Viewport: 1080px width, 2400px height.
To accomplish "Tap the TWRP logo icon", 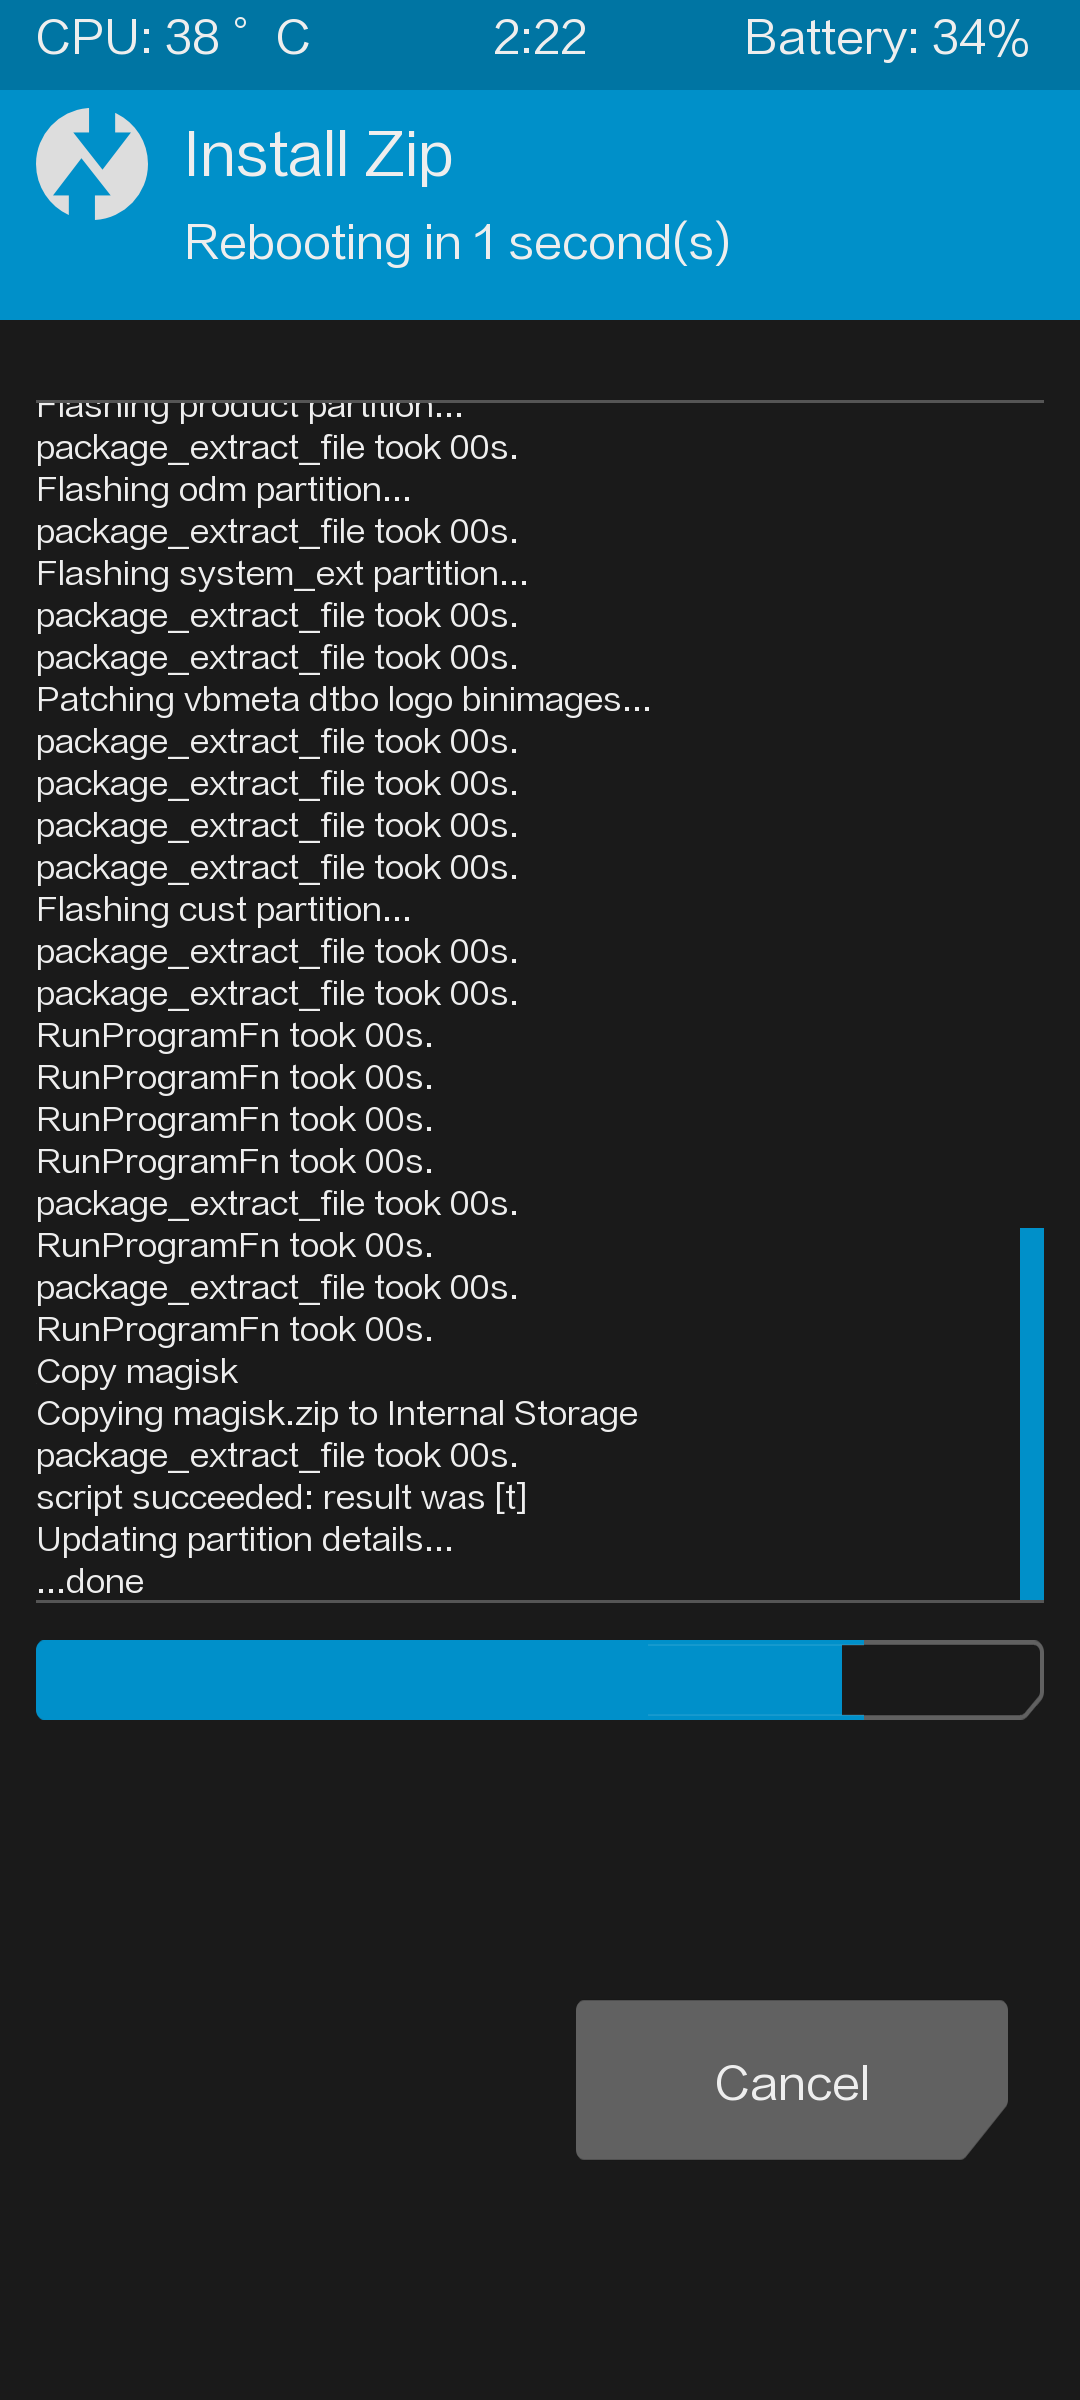I will point(92,164).
